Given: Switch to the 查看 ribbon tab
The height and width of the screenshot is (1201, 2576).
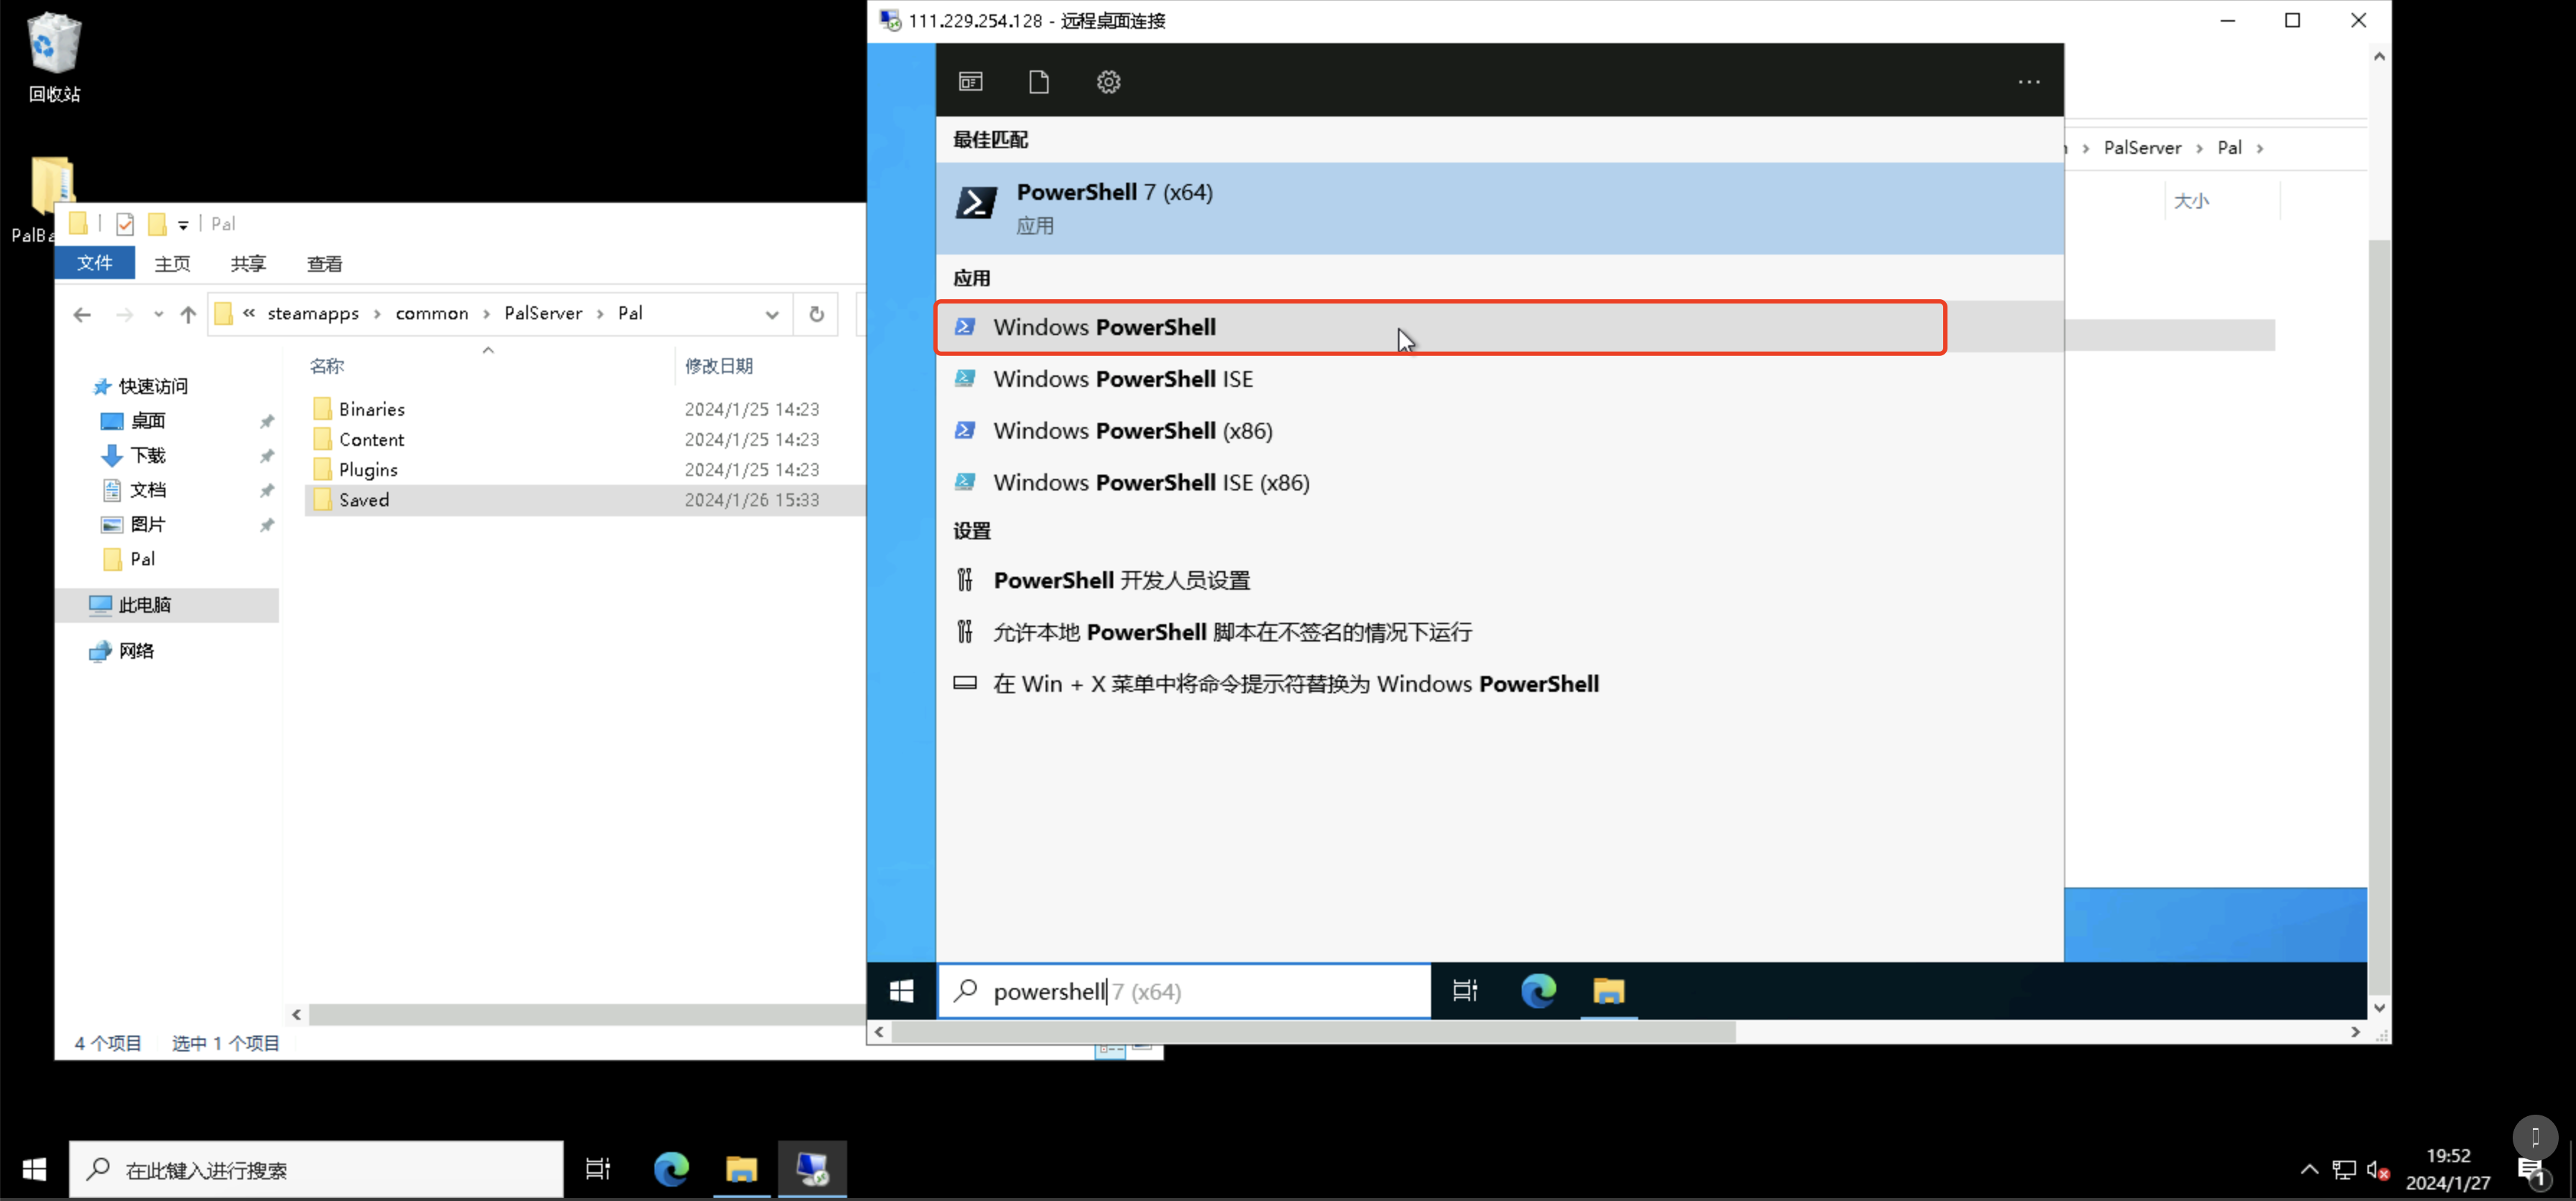Looking at the screenshot, I should point(324,264).
